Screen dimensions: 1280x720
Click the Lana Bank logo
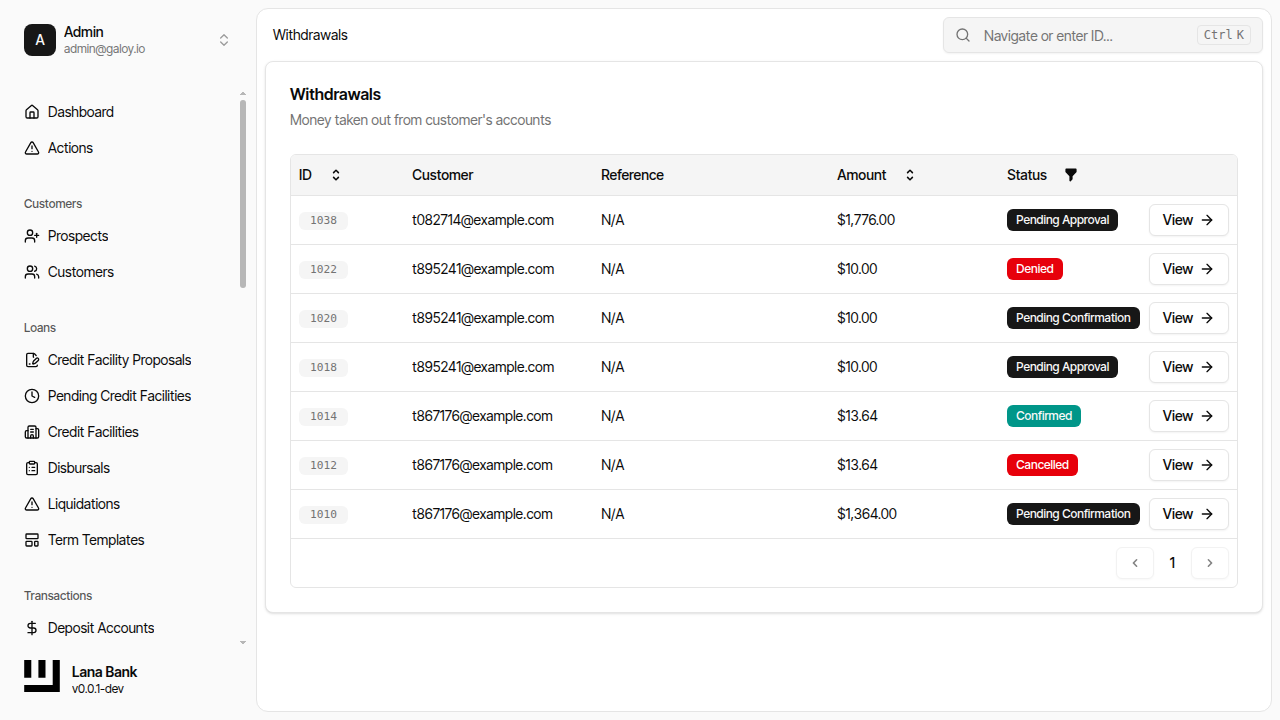[x=41, y=676]
